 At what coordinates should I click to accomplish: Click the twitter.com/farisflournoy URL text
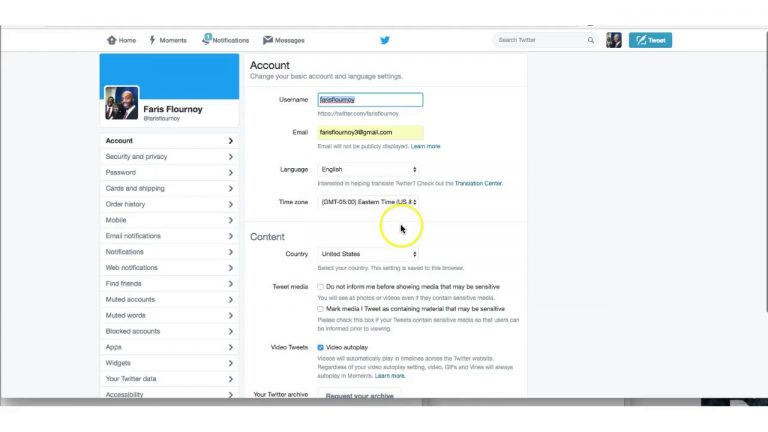click(358, 114)
